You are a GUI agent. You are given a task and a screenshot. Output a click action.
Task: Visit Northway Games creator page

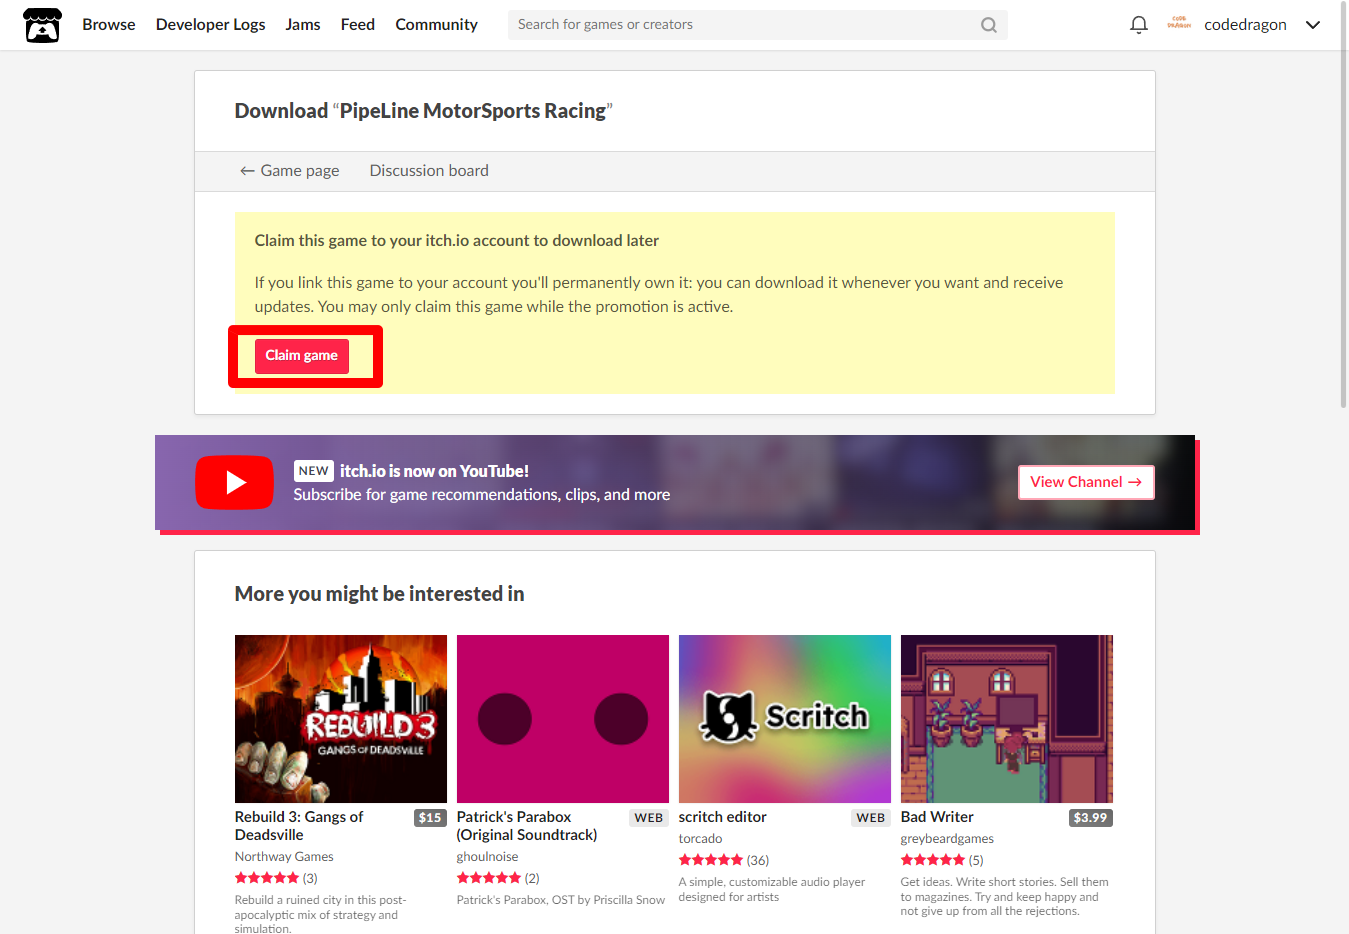pos(284,857)
